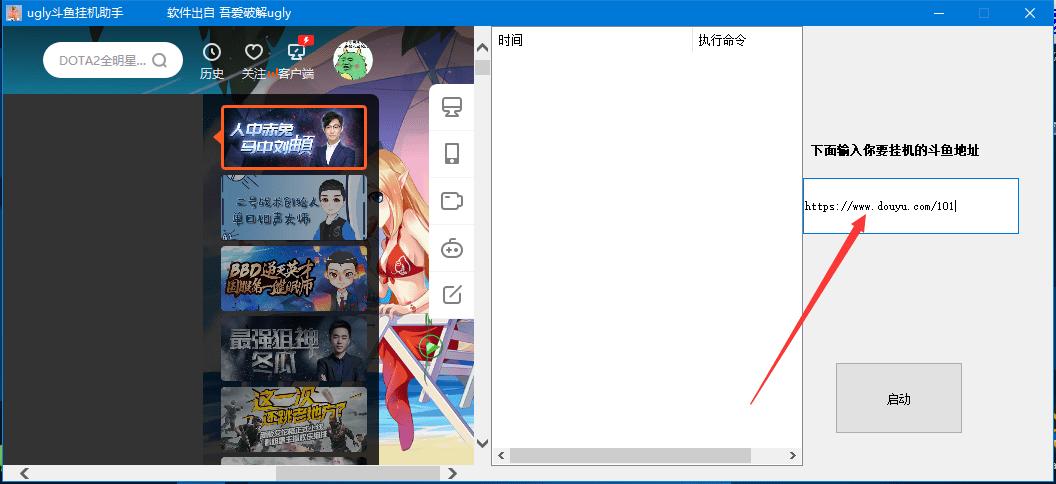Click the log list right scroll arrow

pos(793,456)
